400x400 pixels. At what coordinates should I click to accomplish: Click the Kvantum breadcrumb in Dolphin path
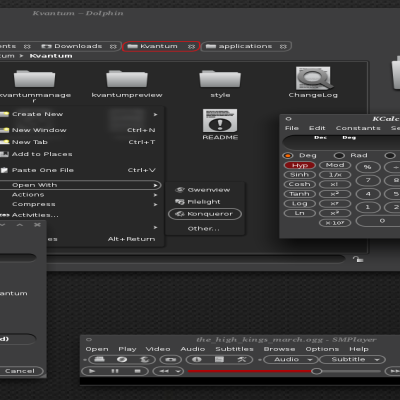click(51, 56)
